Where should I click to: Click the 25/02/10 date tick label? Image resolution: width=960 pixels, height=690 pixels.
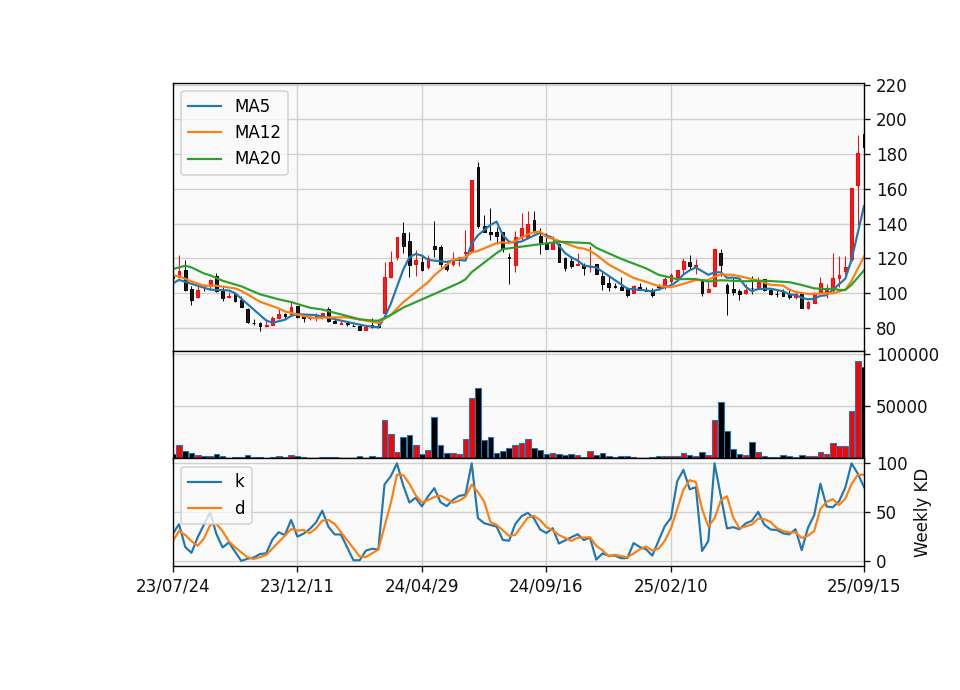click(x=670, y=587)
